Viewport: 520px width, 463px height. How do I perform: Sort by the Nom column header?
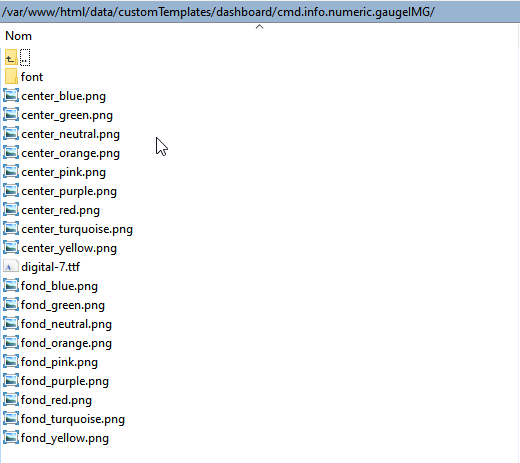[18, 36]
